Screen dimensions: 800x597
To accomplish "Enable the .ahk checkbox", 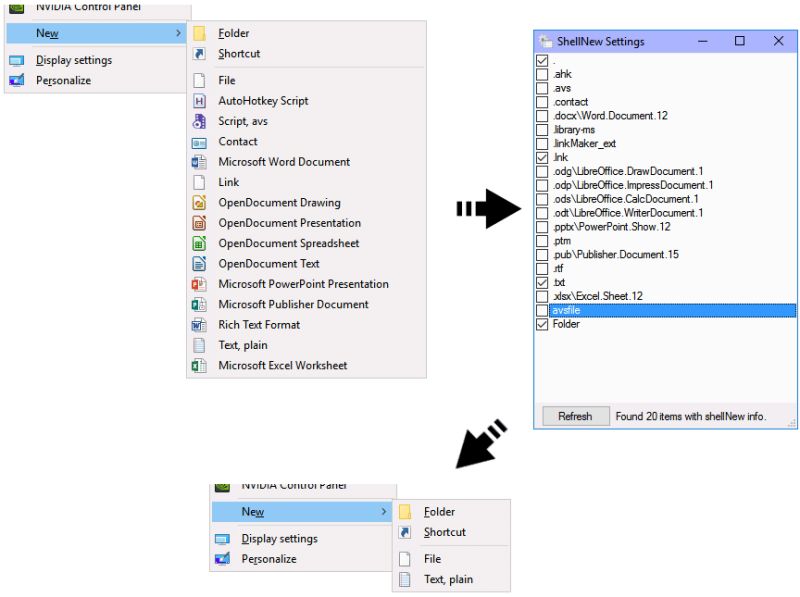I will coord(542,74).
